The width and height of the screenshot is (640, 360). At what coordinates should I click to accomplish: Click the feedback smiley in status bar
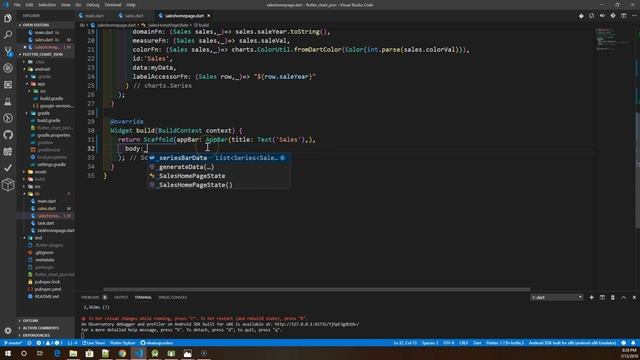(x=623, y=343)
